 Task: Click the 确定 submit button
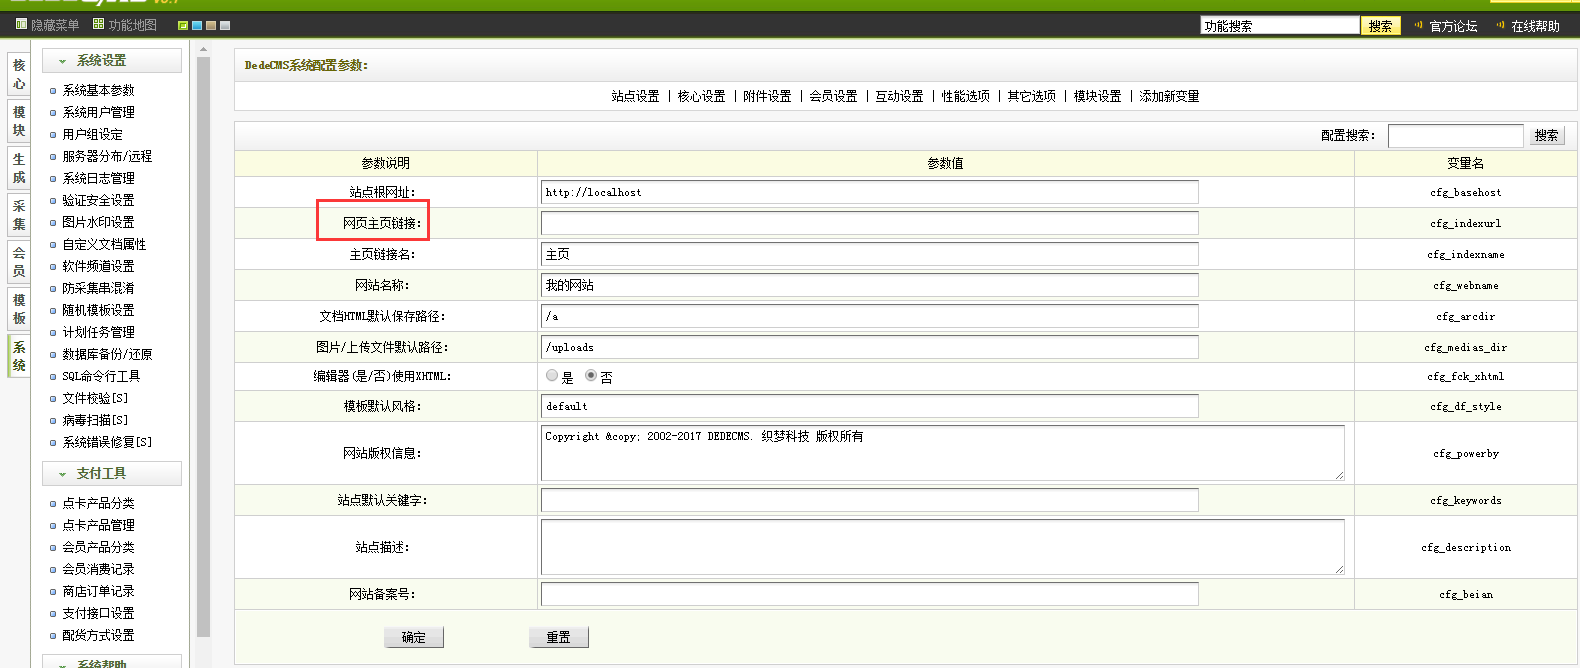point(414,637)
